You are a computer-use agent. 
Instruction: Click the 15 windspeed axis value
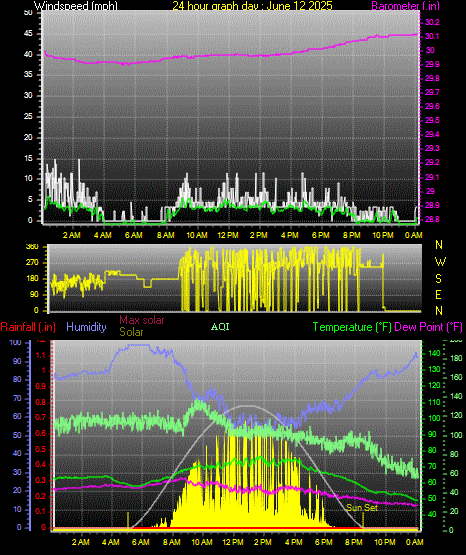point(28,158)
